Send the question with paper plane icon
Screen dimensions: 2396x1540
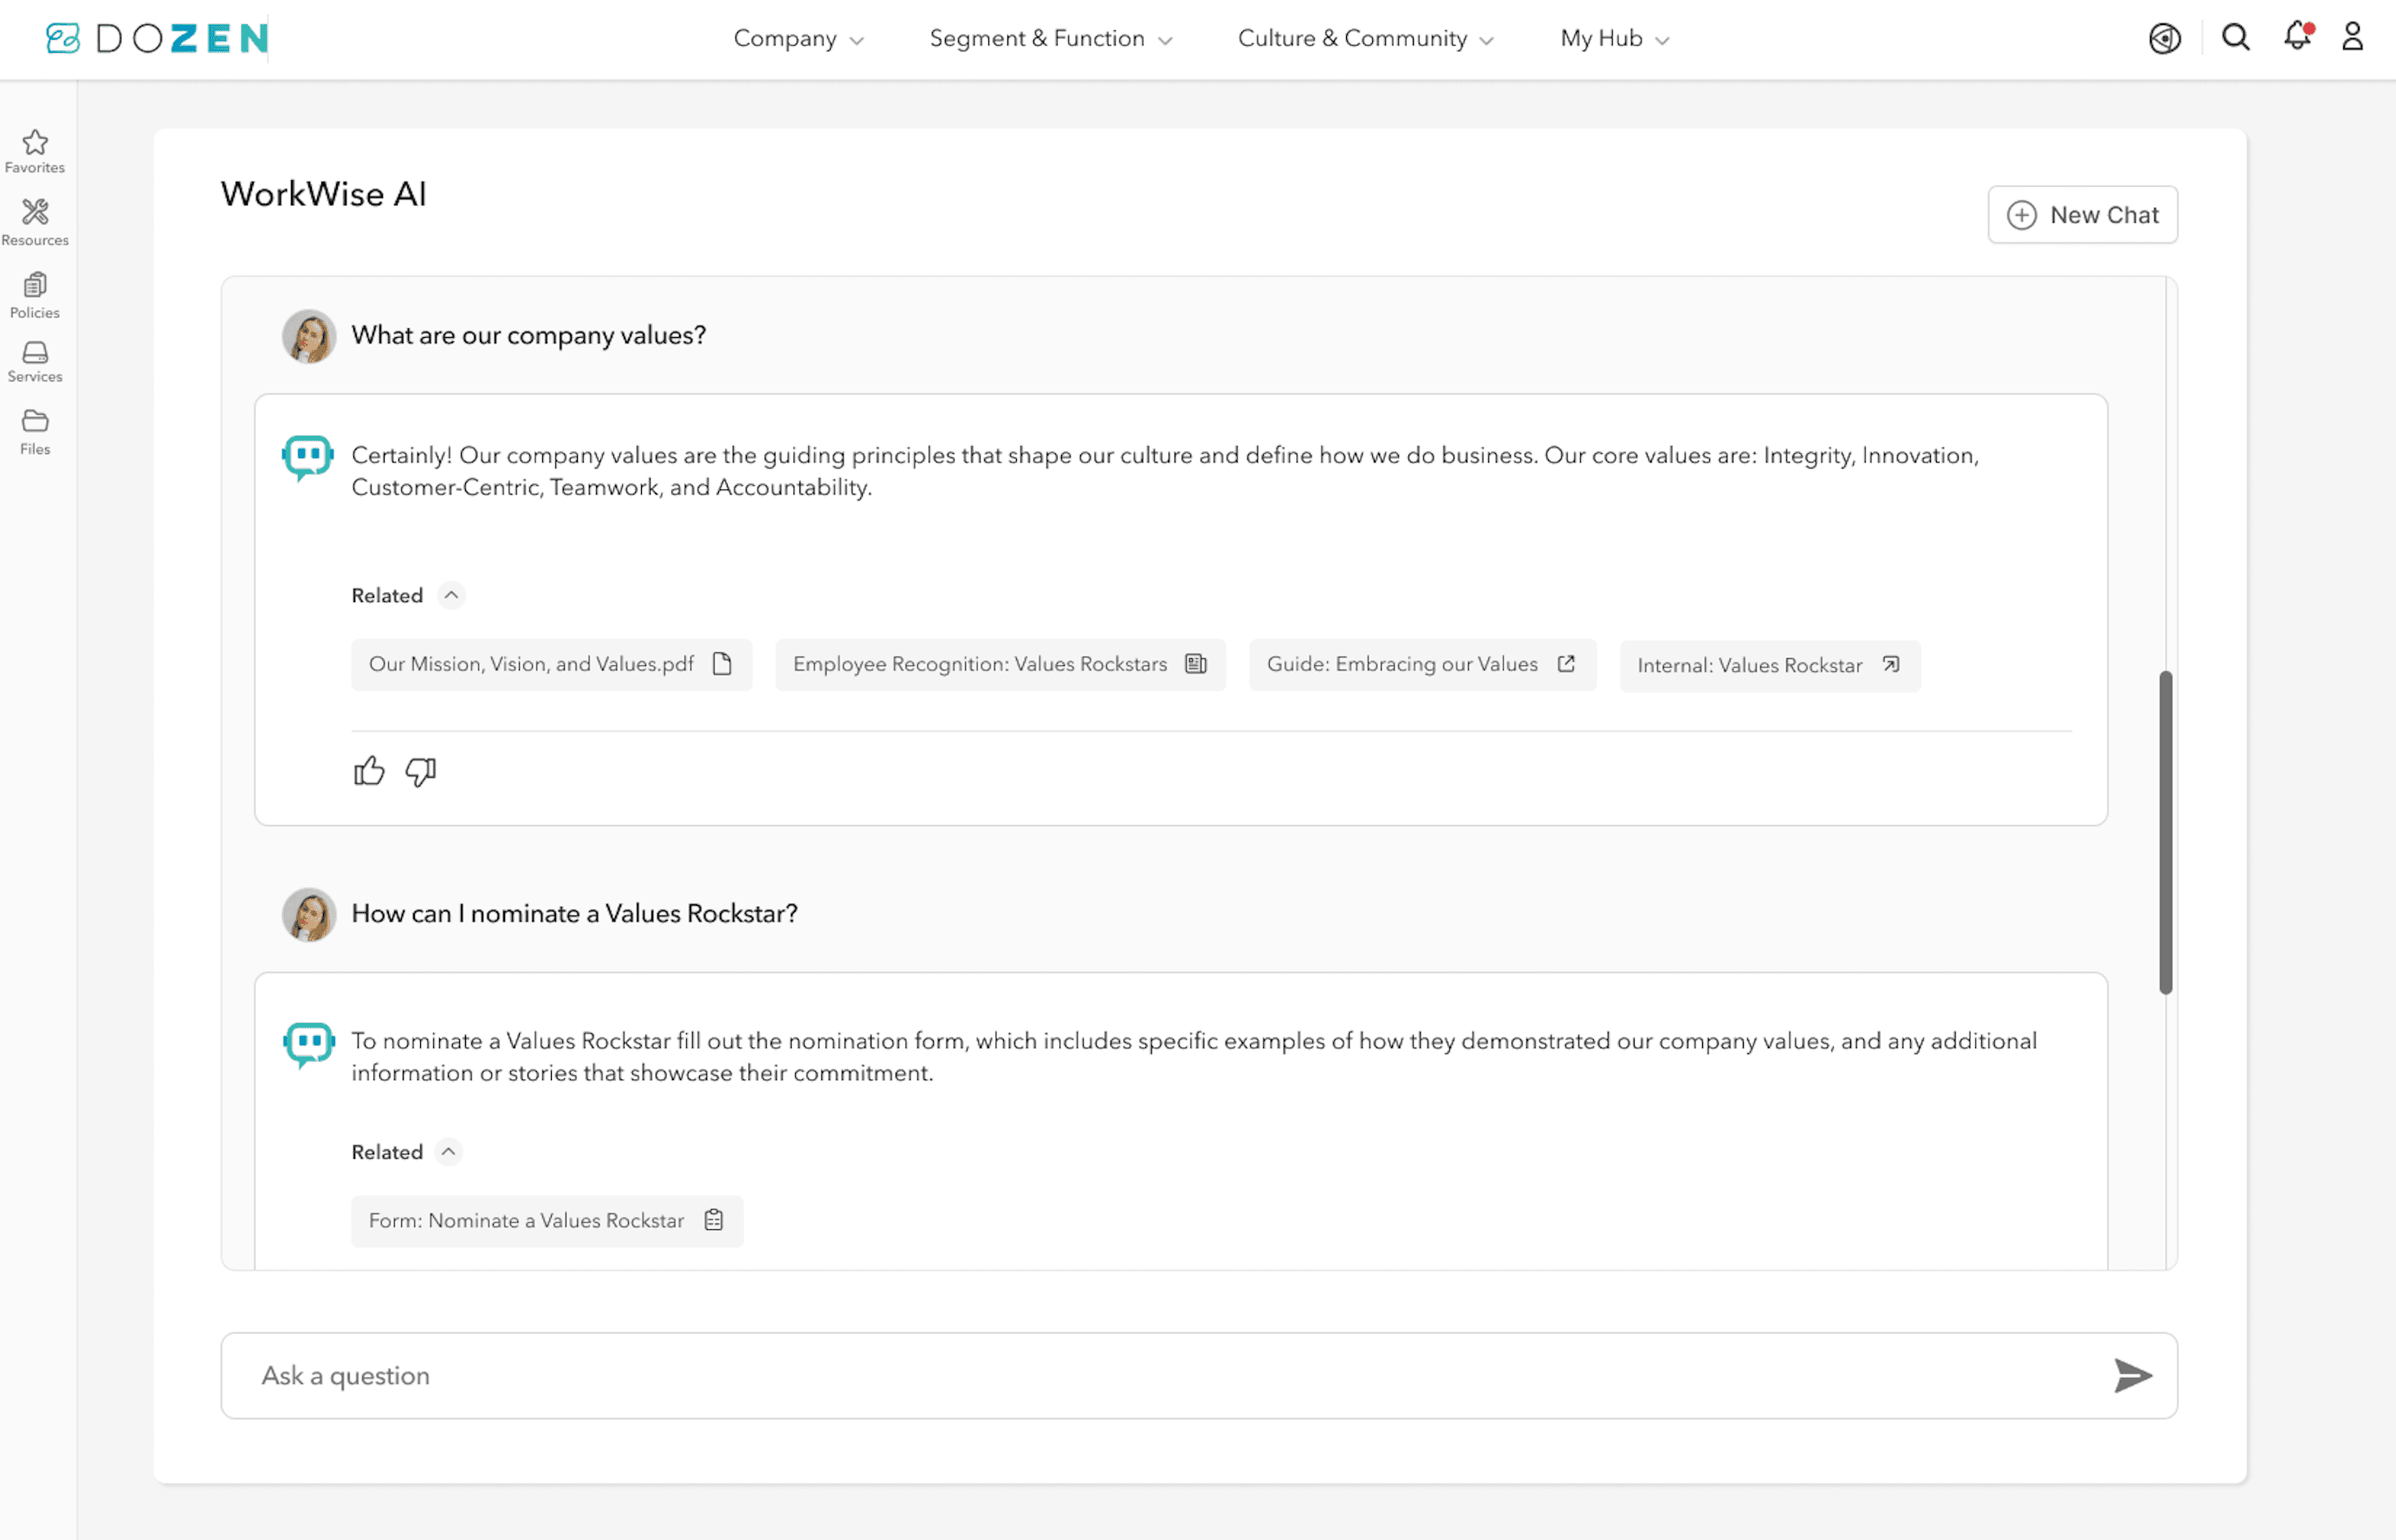click(x=2132, y=1376)
